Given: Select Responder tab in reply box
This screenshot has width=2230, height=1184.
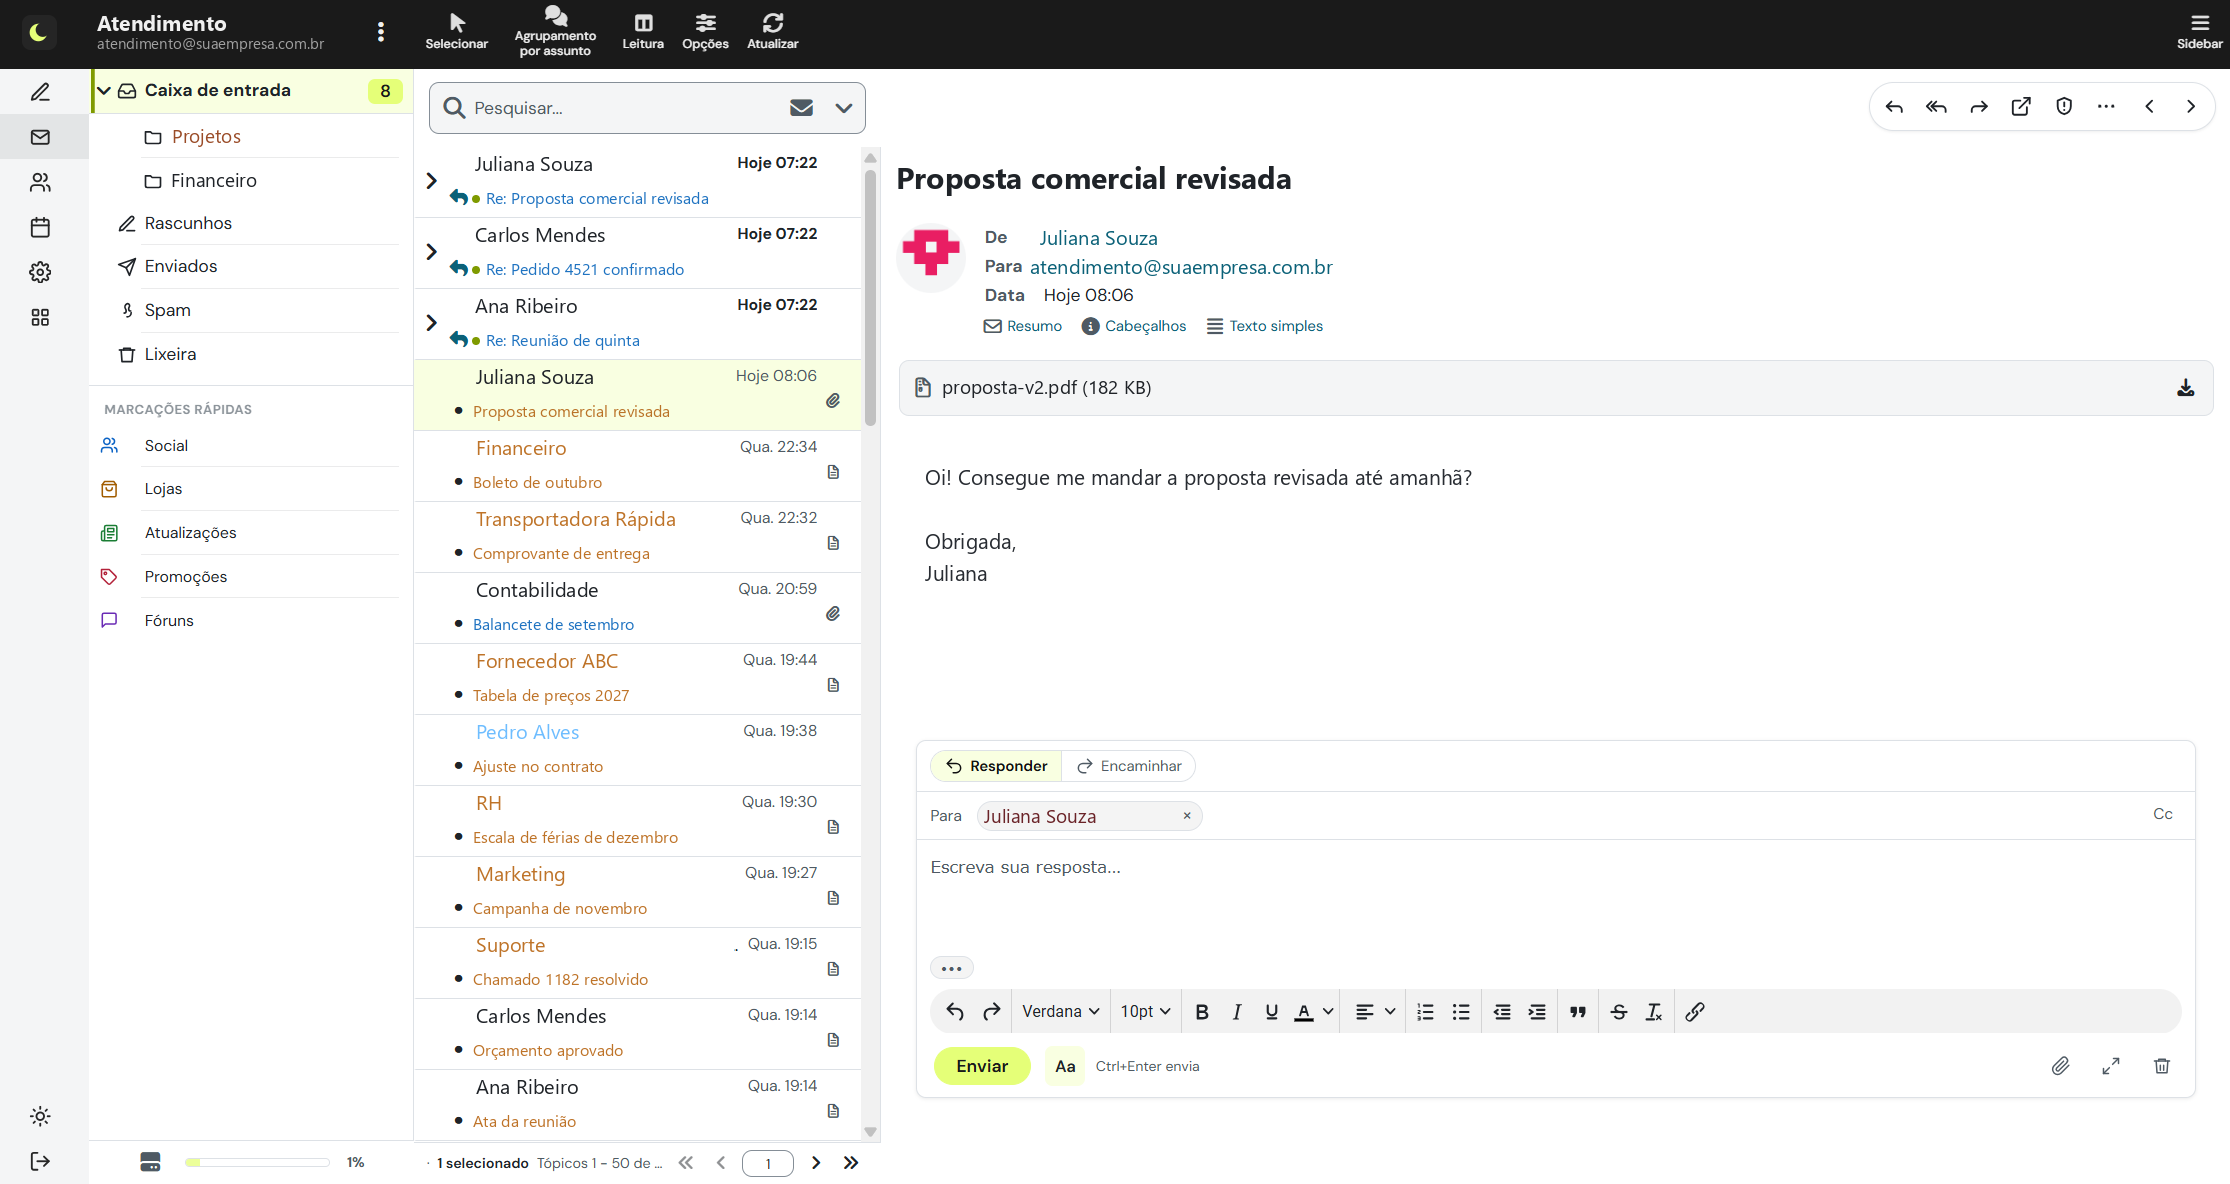Looking at the screenshot, I should tap(996, 766).
